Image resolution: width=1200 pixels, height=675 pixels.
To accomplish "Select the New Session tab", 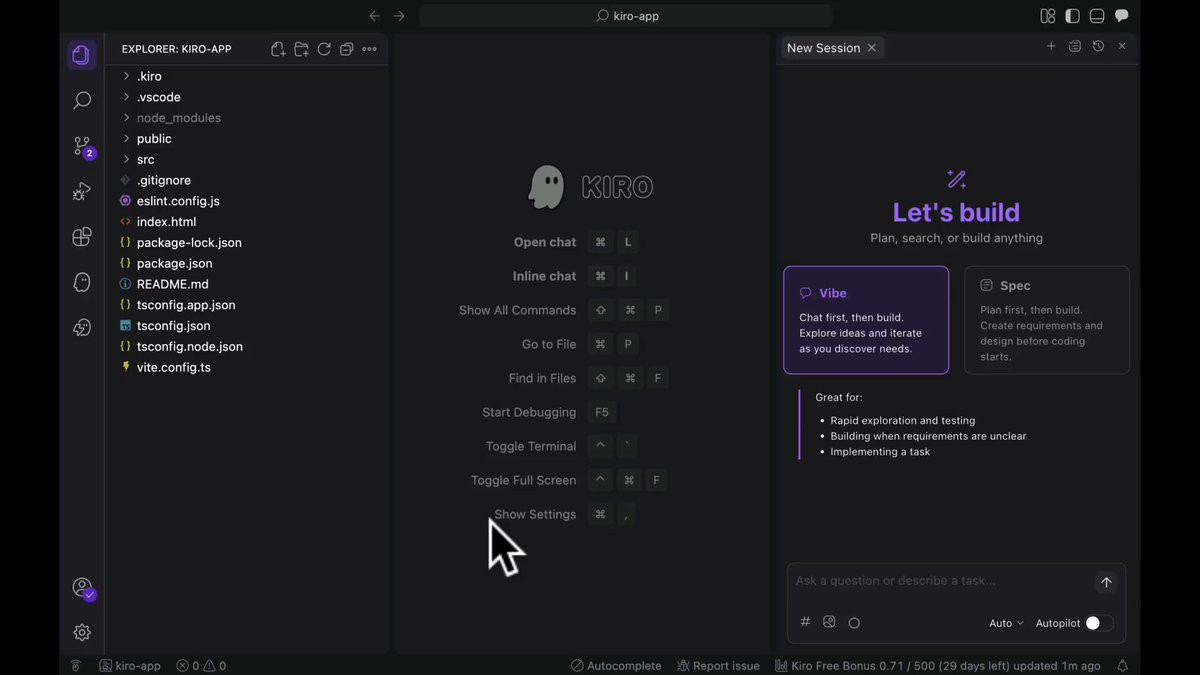I will [831, 47].
